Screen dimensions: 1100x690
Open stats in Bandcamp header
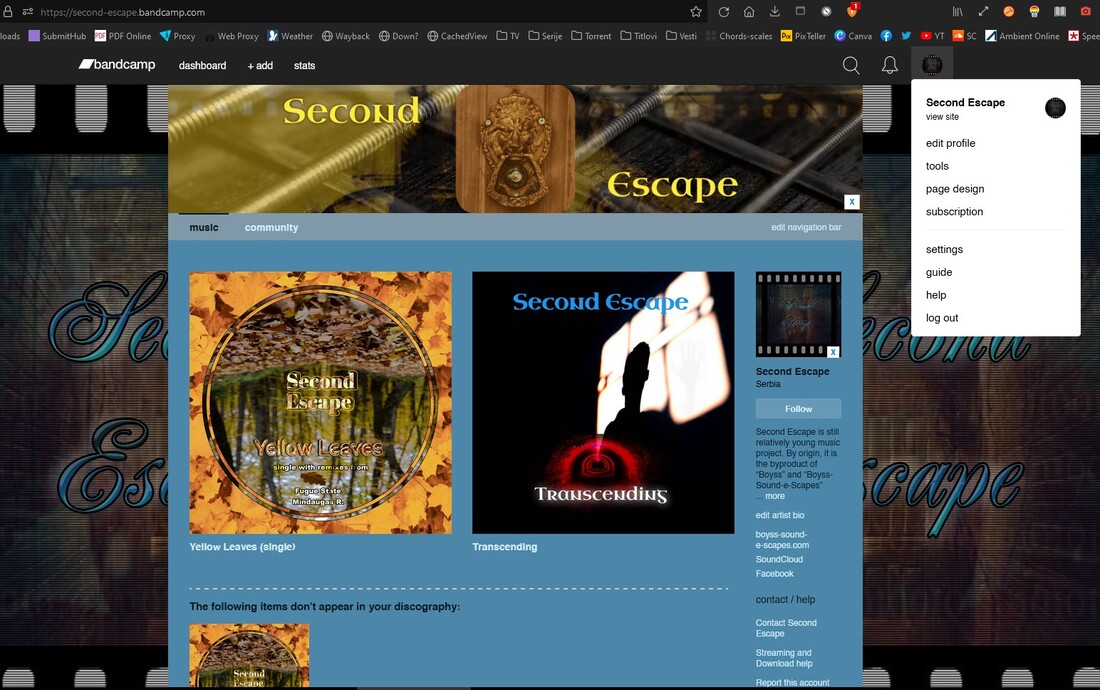(x=304, y=65)
